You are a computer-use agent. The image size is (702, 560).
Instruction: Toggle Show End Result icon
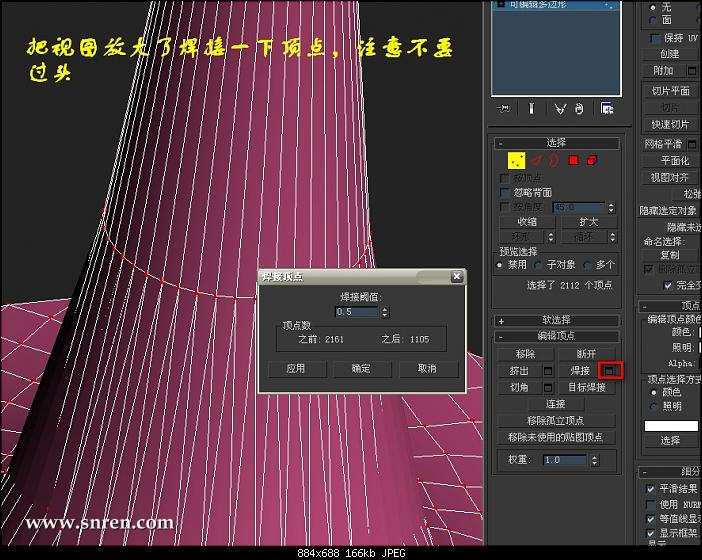(x=531, y=108)
